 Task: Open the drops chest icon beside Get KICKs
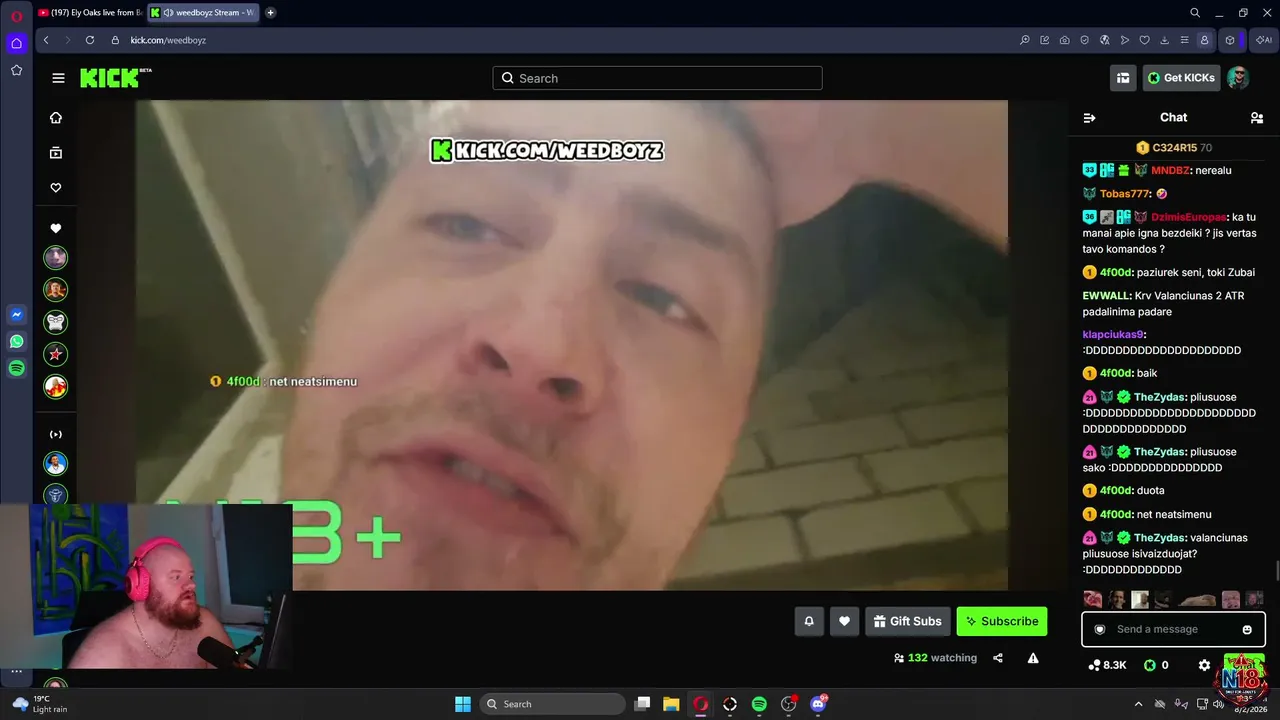[1123, 78]
